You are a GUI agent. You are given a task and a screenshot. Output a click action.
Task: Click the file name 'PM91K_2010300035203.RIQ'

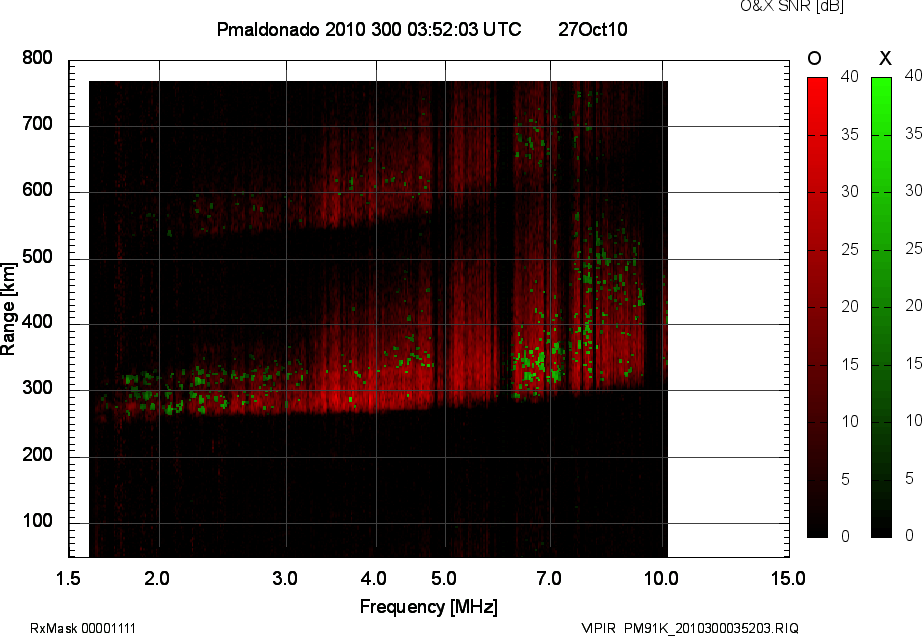click(711, 628)
